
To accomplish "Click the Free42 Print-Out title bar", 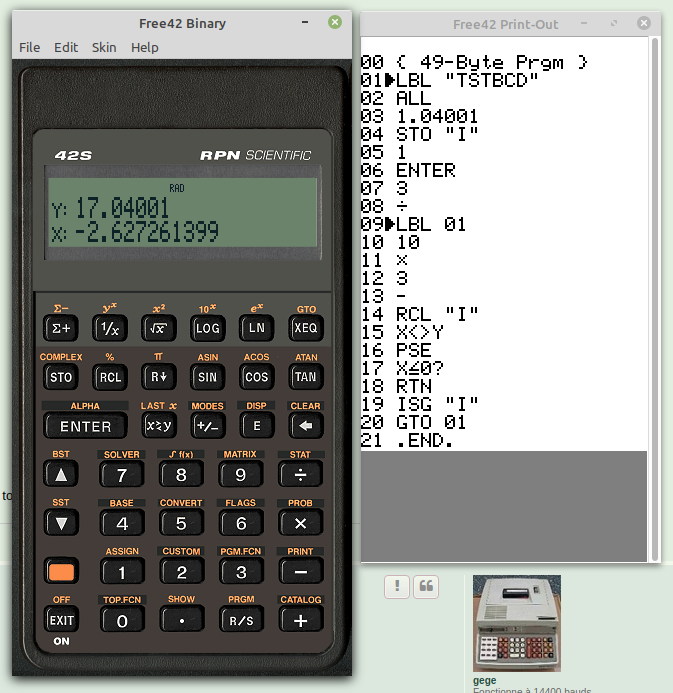I will [x=510, y=24].
